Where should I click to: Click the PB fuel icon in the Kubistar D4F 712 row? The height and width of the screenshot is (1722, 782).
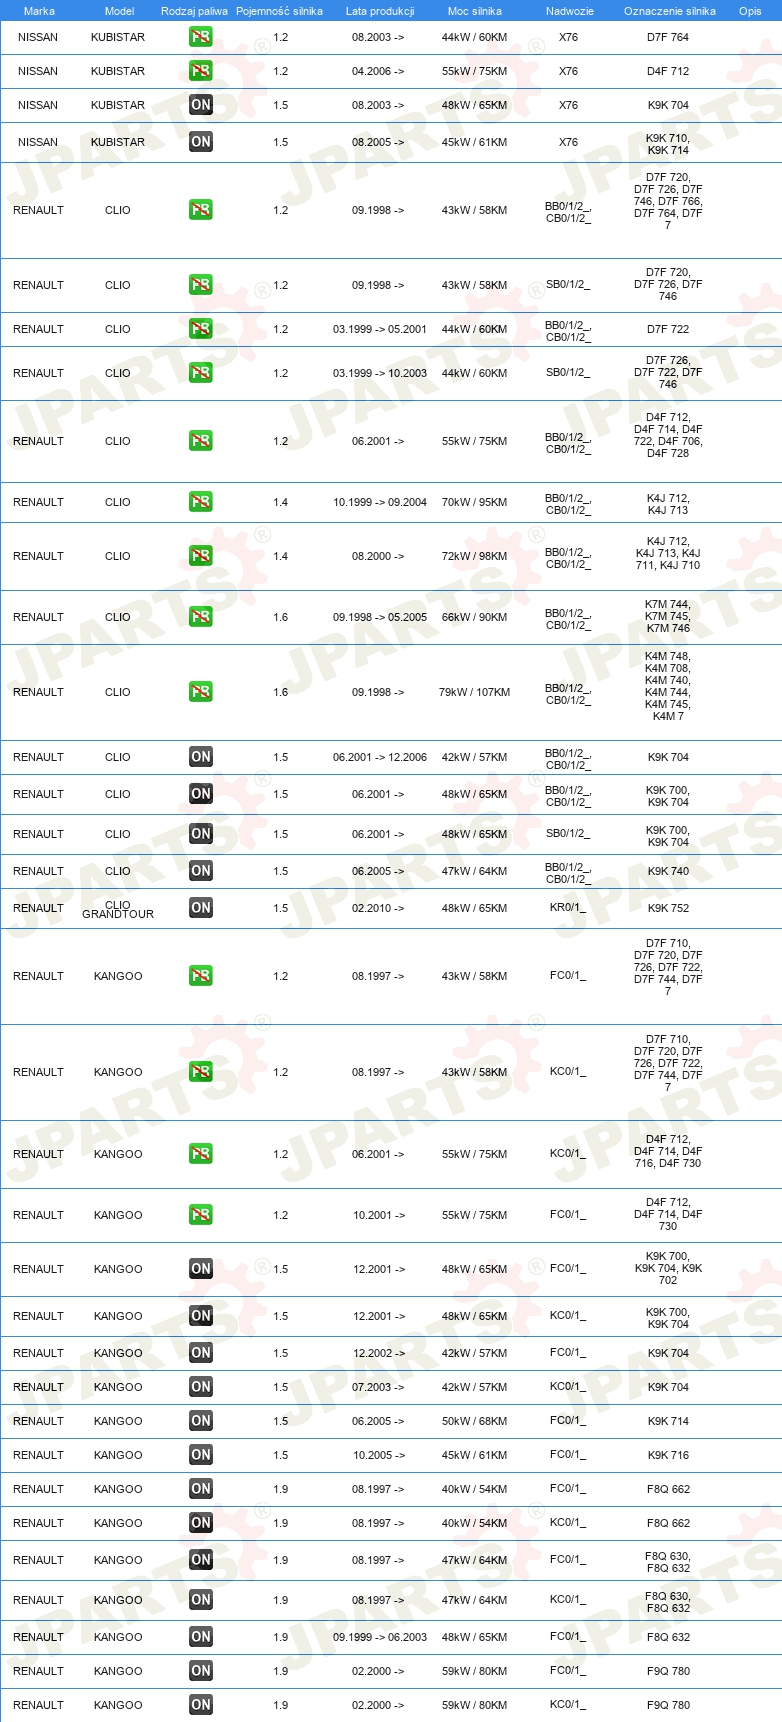pos(201,71)
